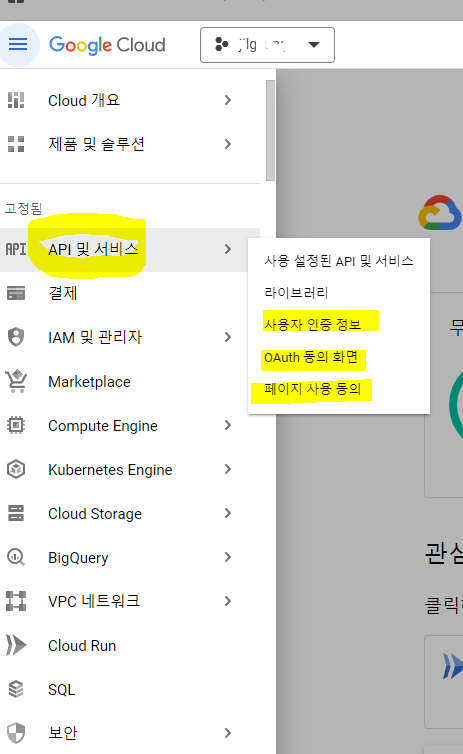The height and width of the screenshot is (754, 463).
Task: Click the Cloud Storage icon
Action: coord(16,513)
